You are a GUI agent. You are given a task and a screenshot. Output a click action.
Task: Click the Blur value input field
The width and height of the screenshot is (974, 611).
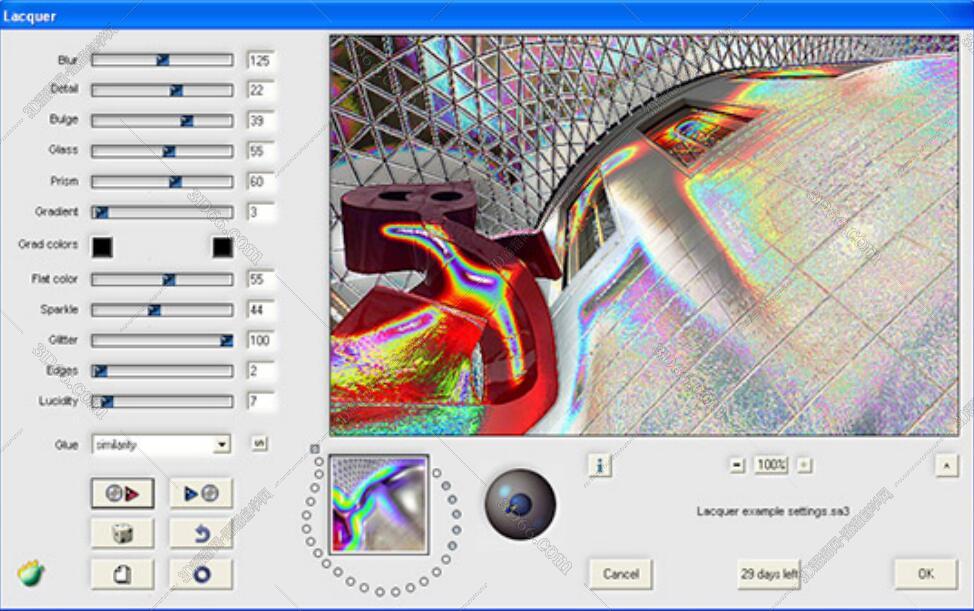click(x=261, y=60)
